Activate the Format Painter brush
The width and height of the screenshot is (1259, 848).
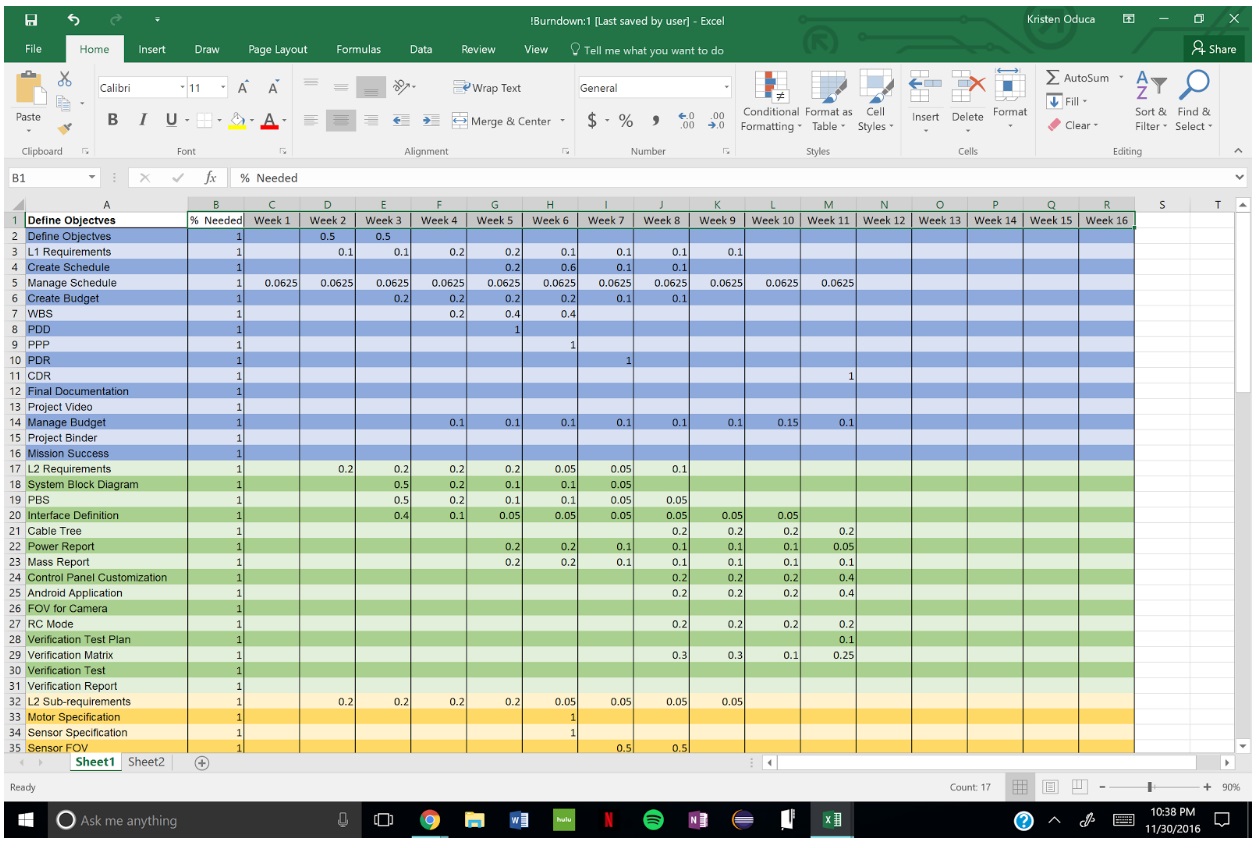pos(65,128)
